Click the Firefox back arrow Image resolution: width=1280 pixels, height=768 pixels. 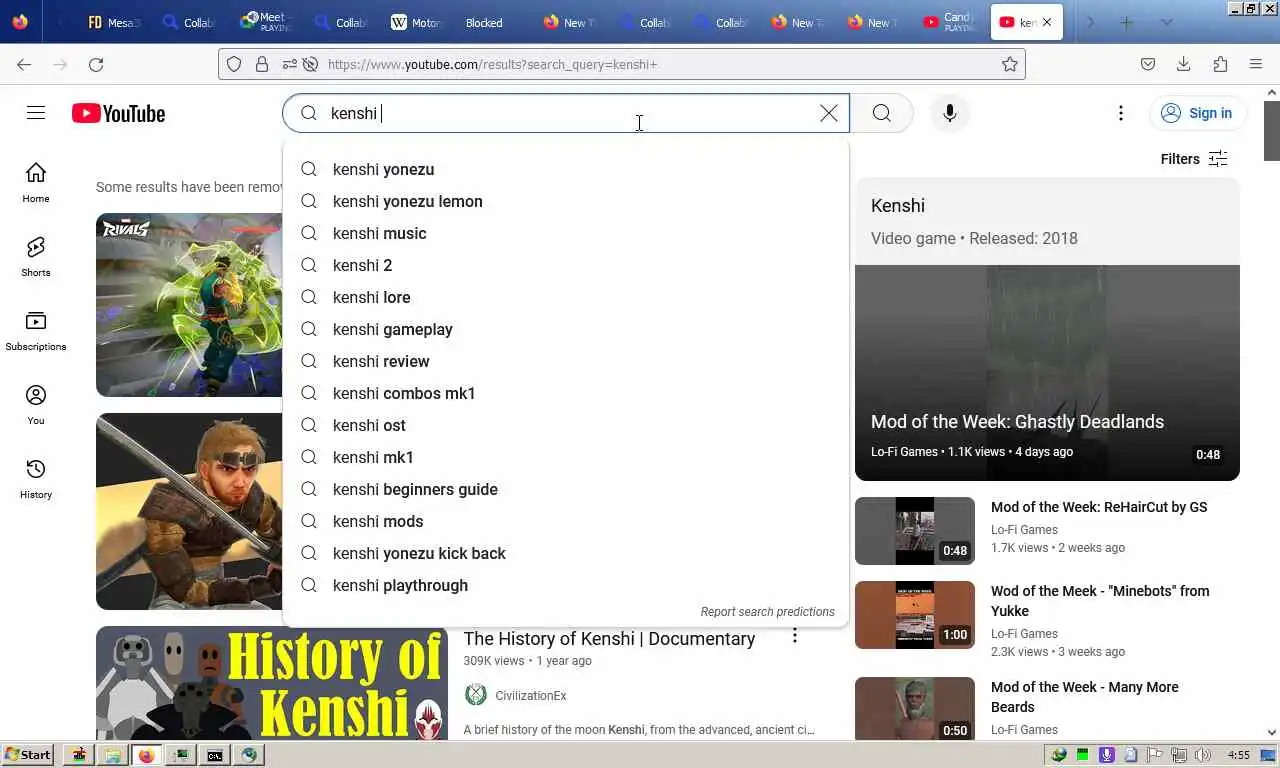[24, 64]
